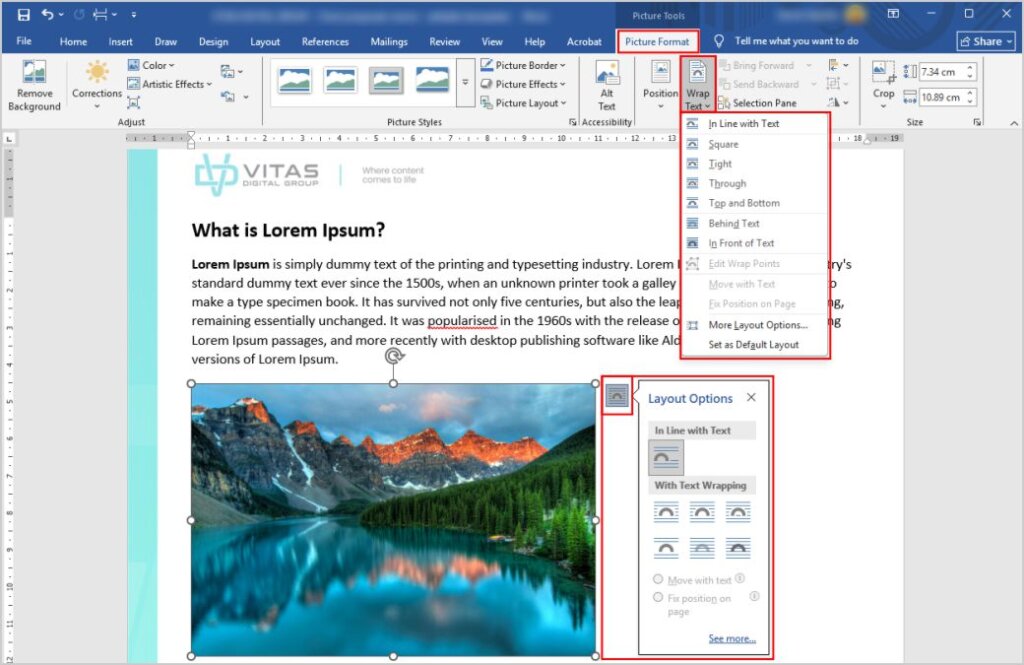Open the Picture Border dropdown
1024x665 pixels.
[523, 65]
